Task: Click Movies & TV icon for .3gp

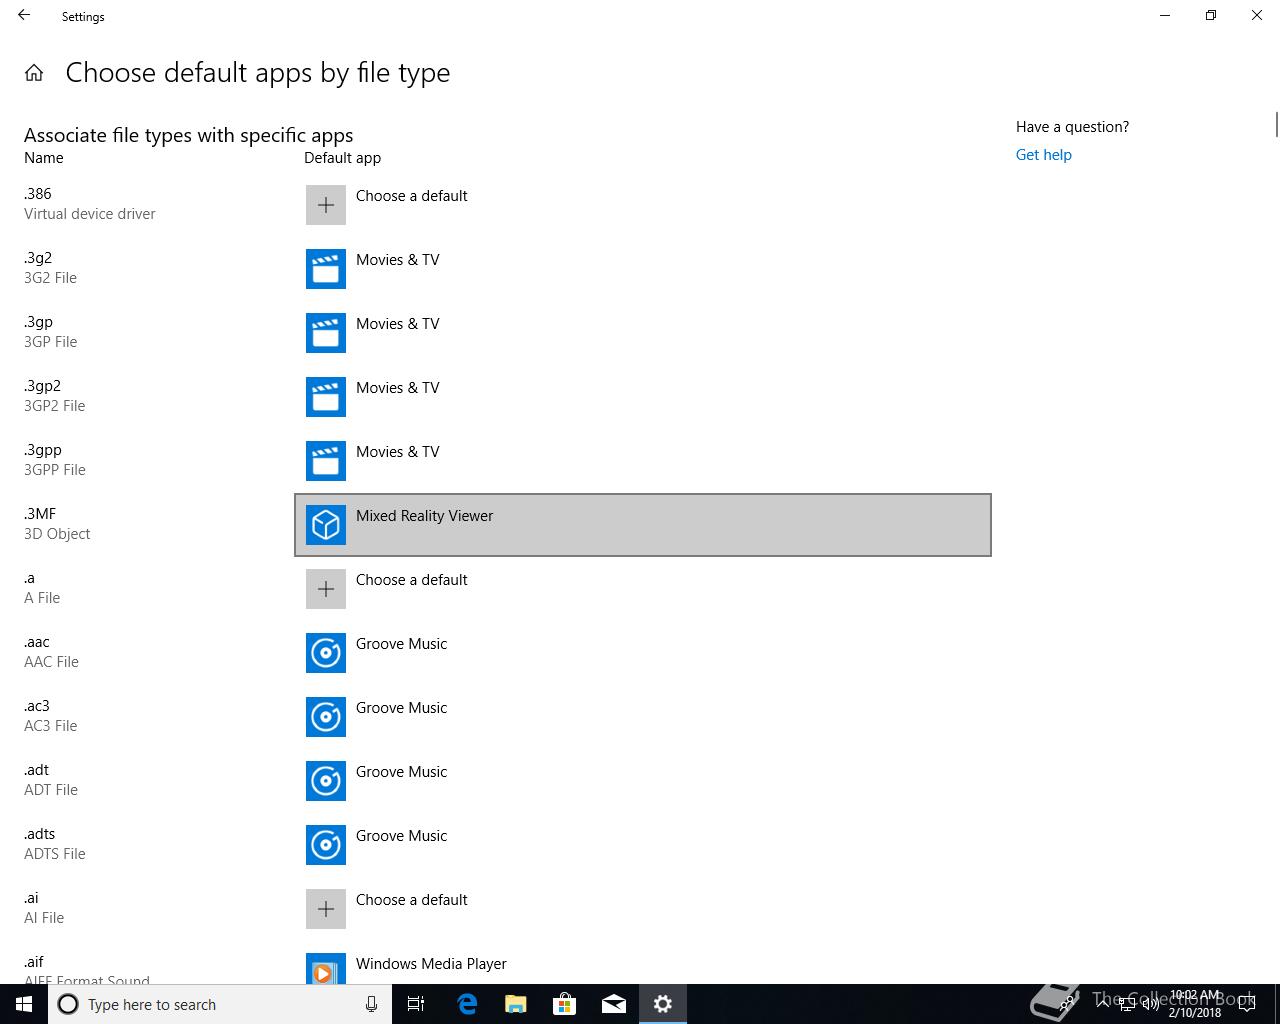Action: pyautogui.click(x=326, y=333)
